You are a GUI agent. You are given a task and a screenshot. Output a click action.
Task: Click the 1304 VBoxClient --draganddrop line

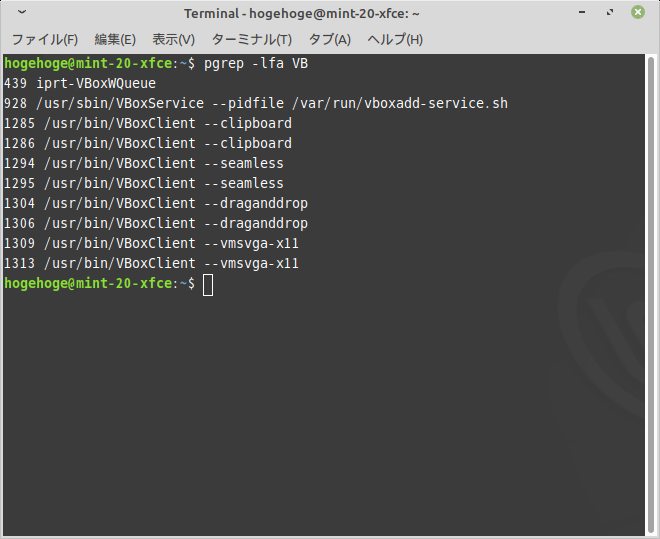point(156,203)
